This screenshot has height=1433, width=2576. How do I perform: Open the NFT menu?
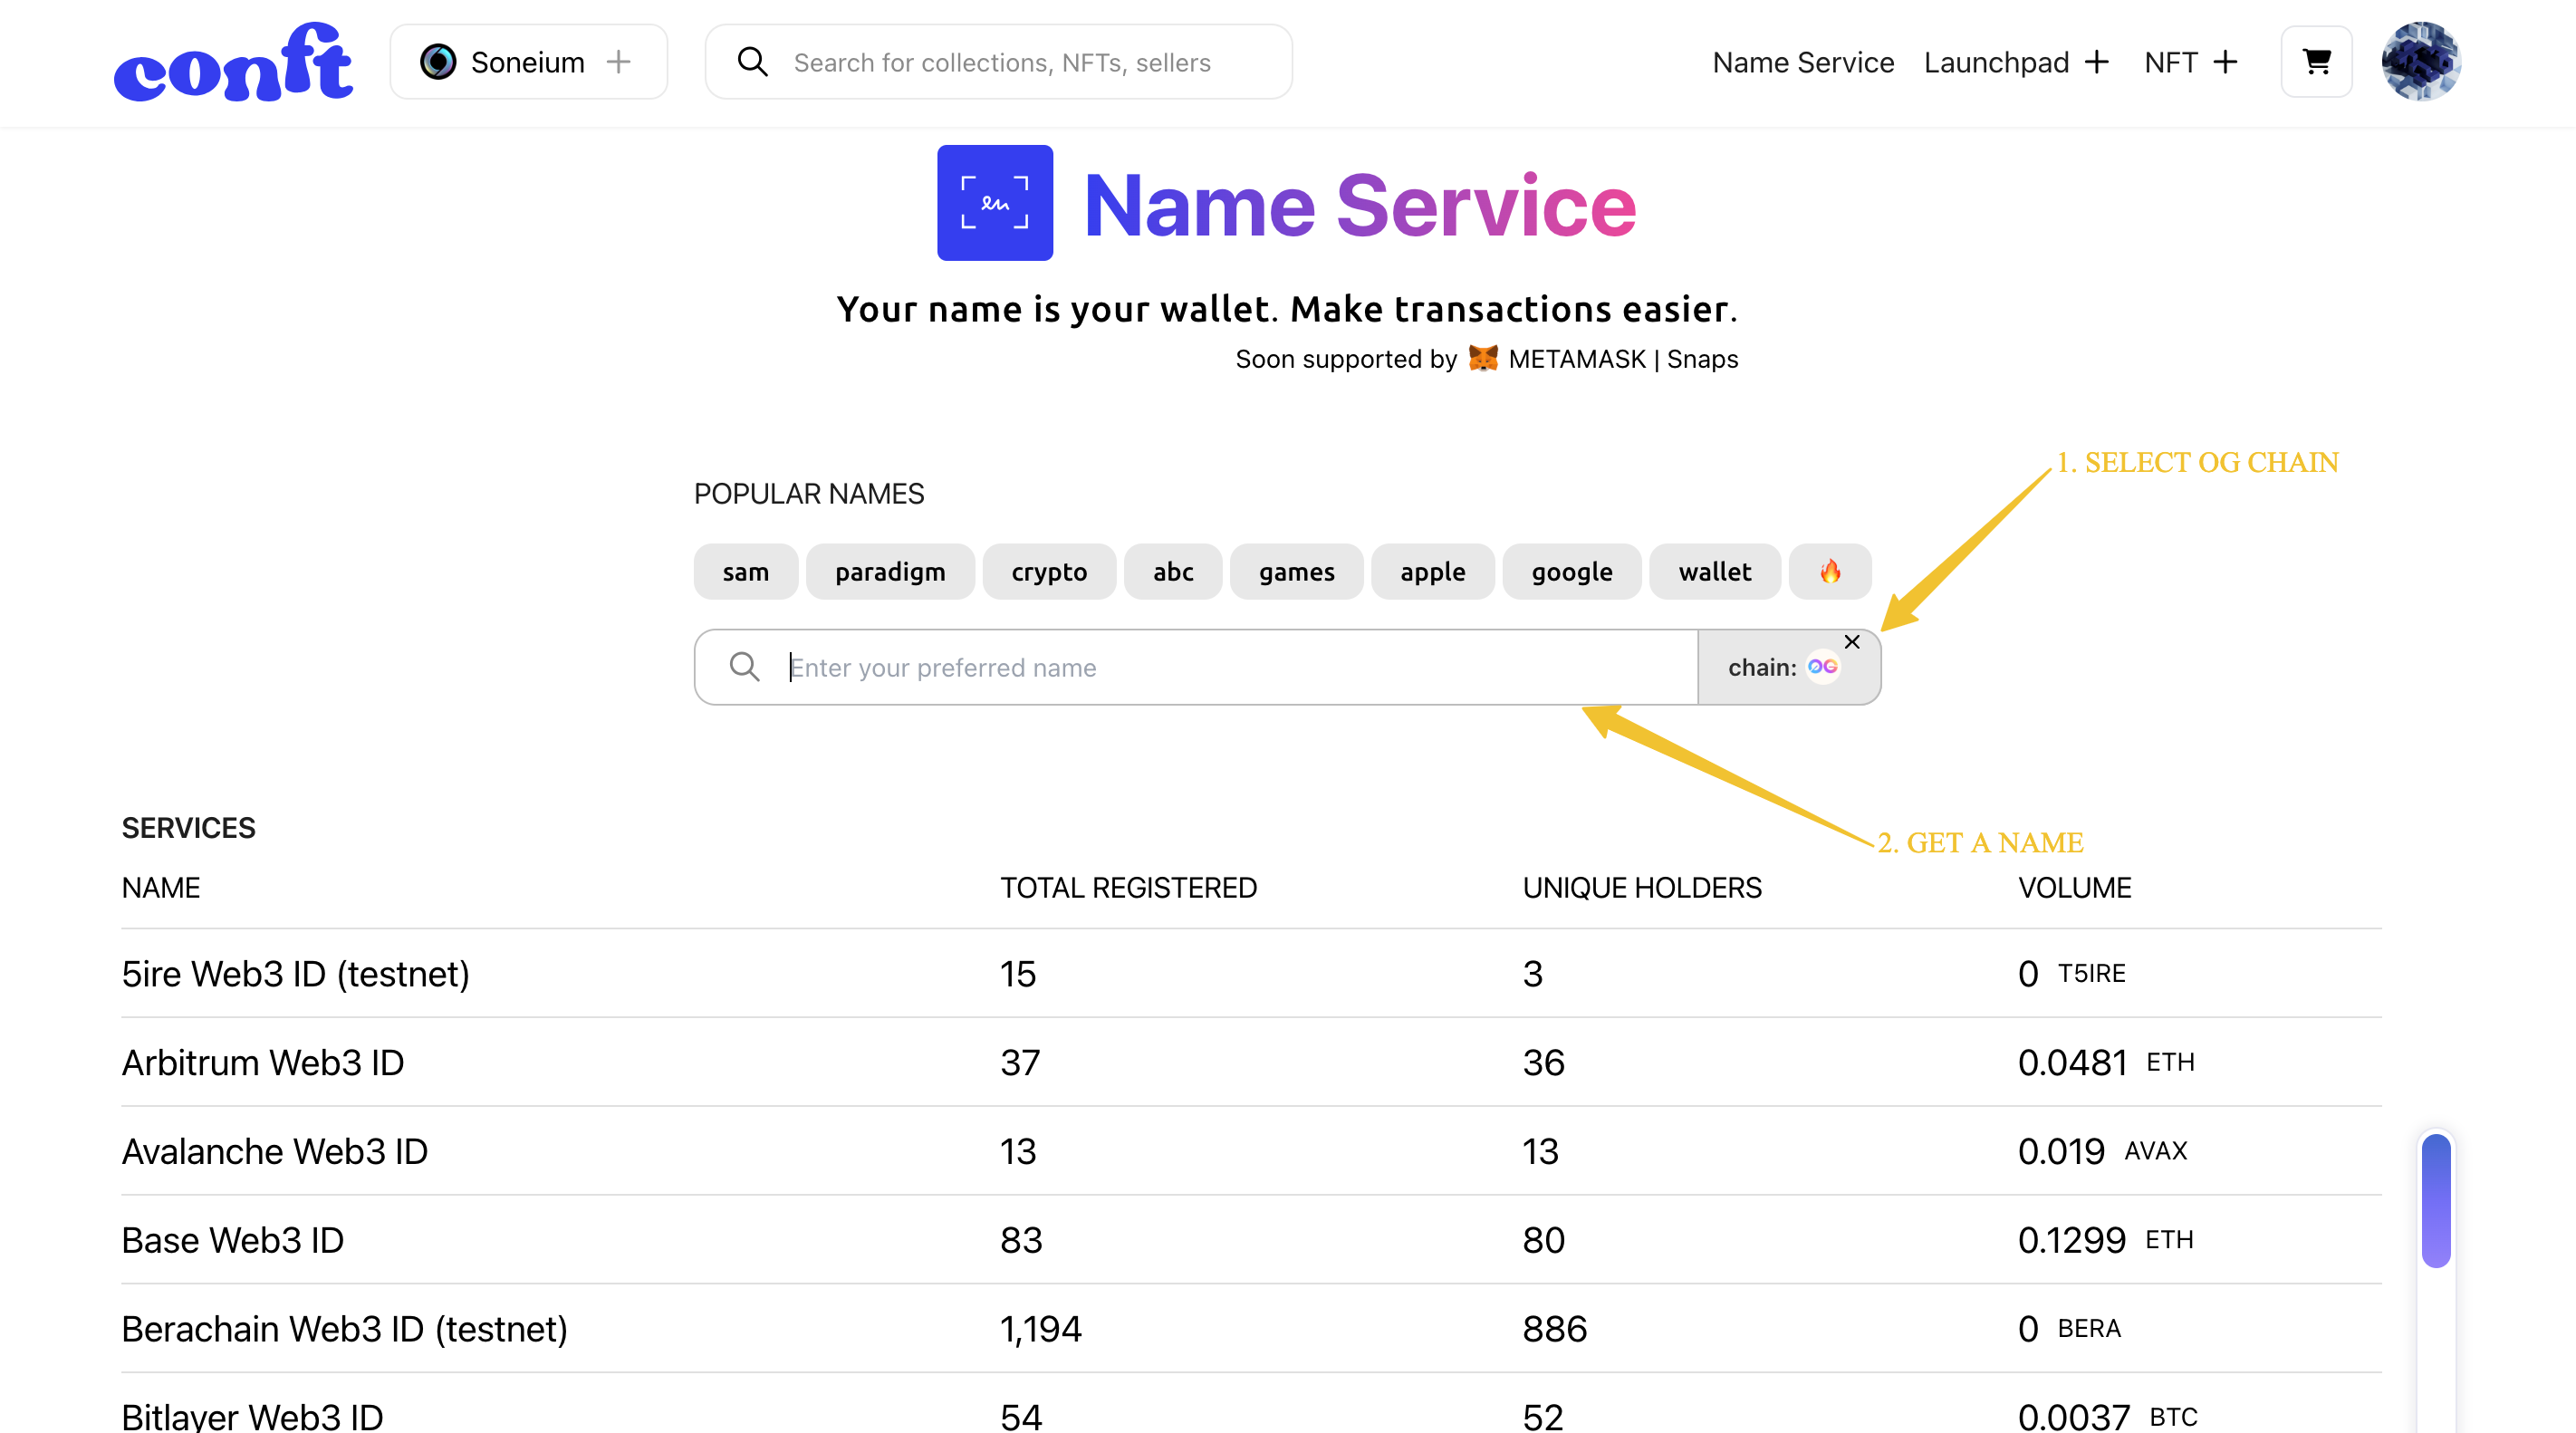(2190, 62)
